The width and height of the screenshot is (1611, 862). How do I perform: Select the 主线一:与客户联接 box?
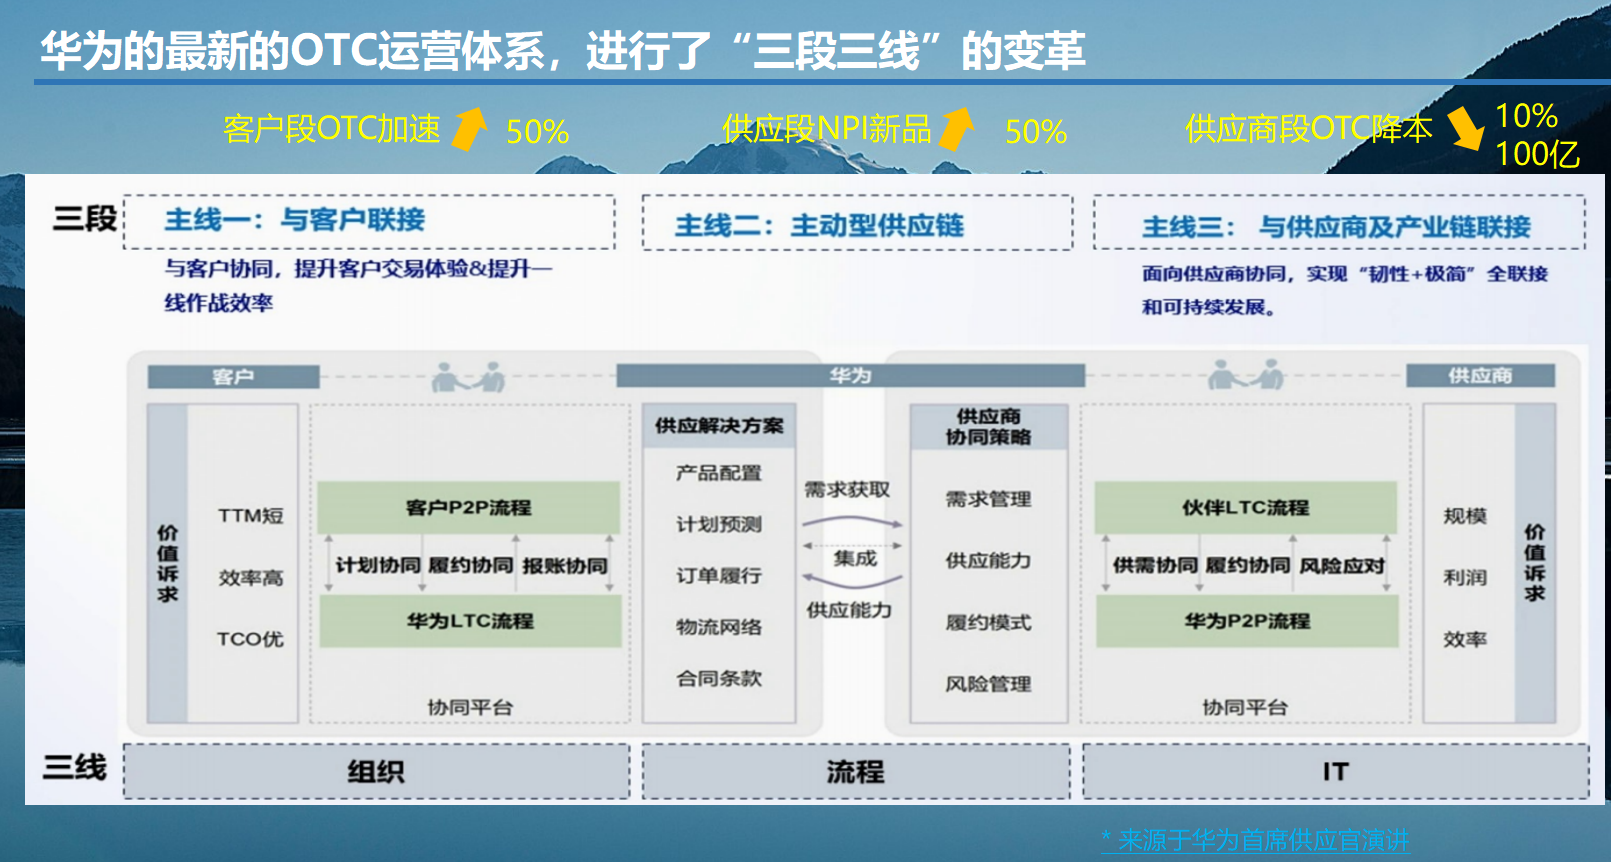click(x=369, y=221)
